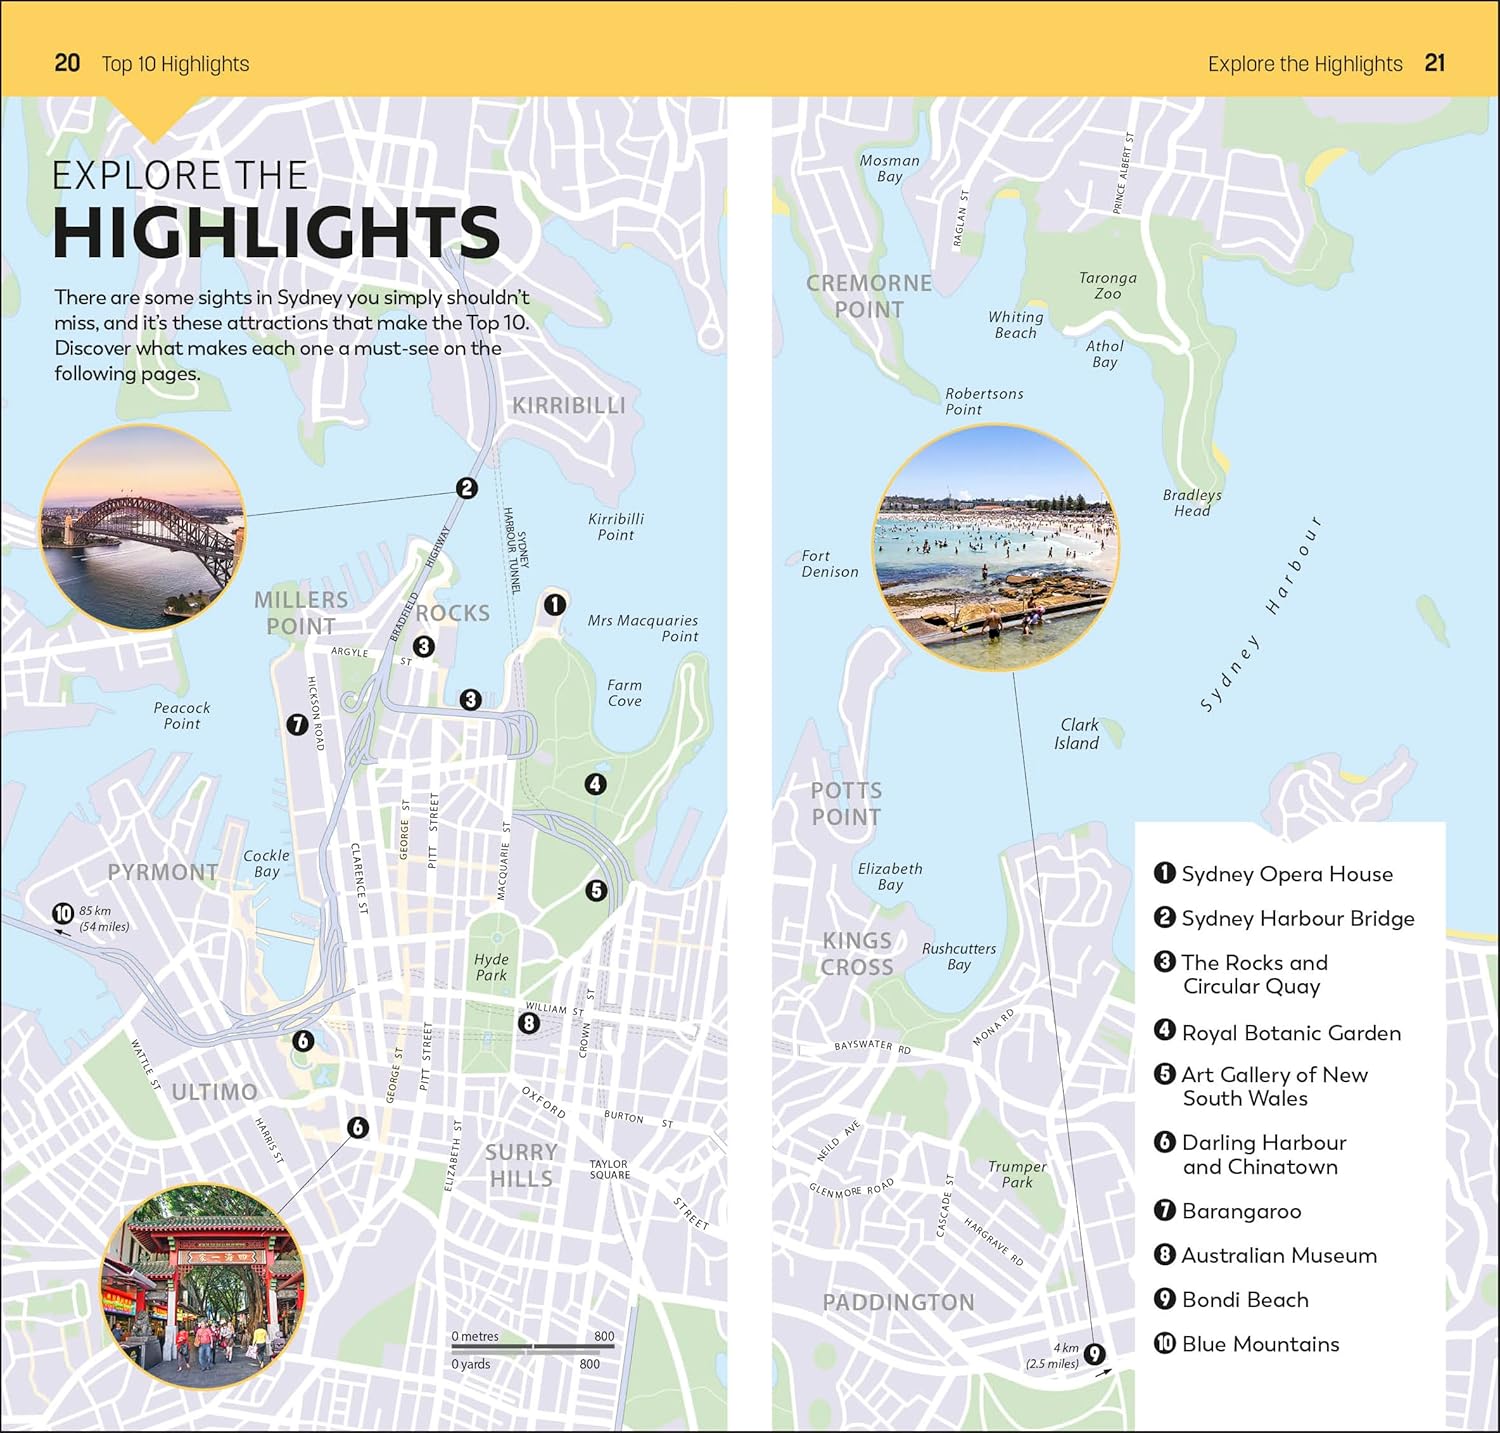Click 'Royal Botanic Garden' in the legend
1500x1433 pixels.
pyautogui.click(x=1290, y=1033)
